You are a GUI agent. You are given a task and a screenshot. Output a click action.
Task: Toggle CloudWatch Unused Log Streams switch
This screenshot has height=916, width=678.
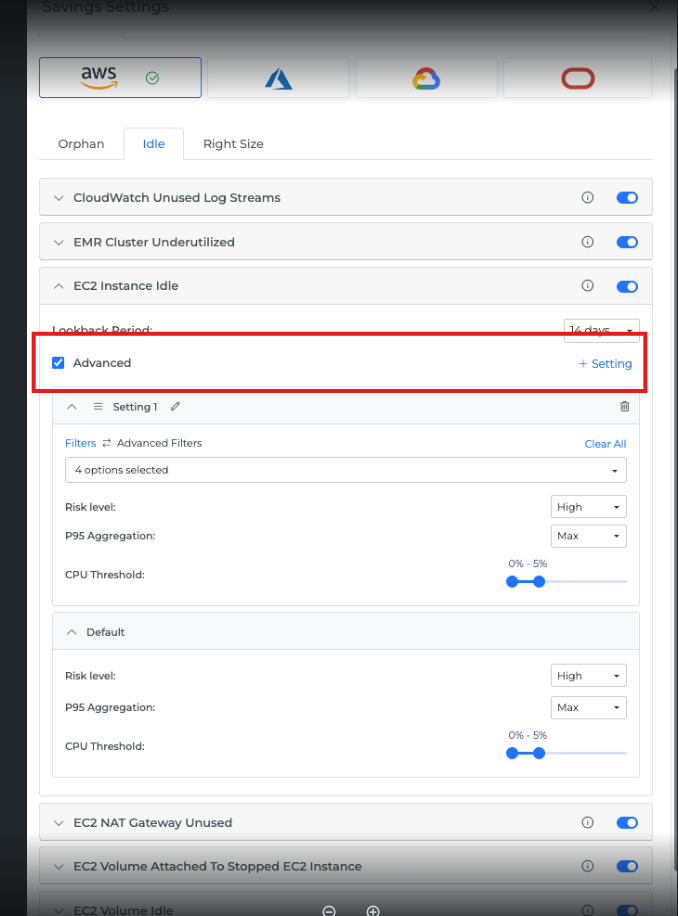[x=627, y=197]
